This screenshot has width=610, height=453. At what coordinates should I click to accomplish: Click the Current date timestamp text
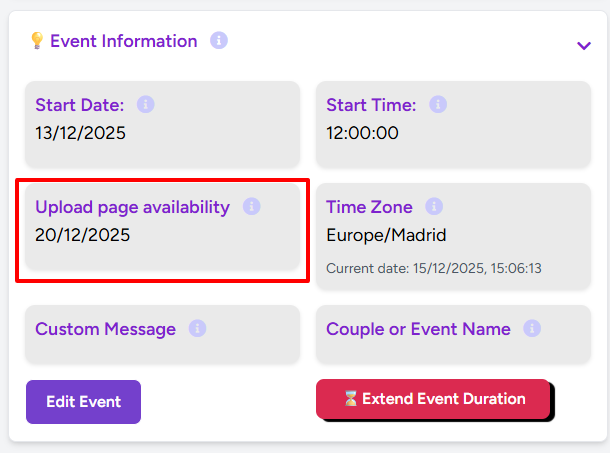click(x=434, y=269)
